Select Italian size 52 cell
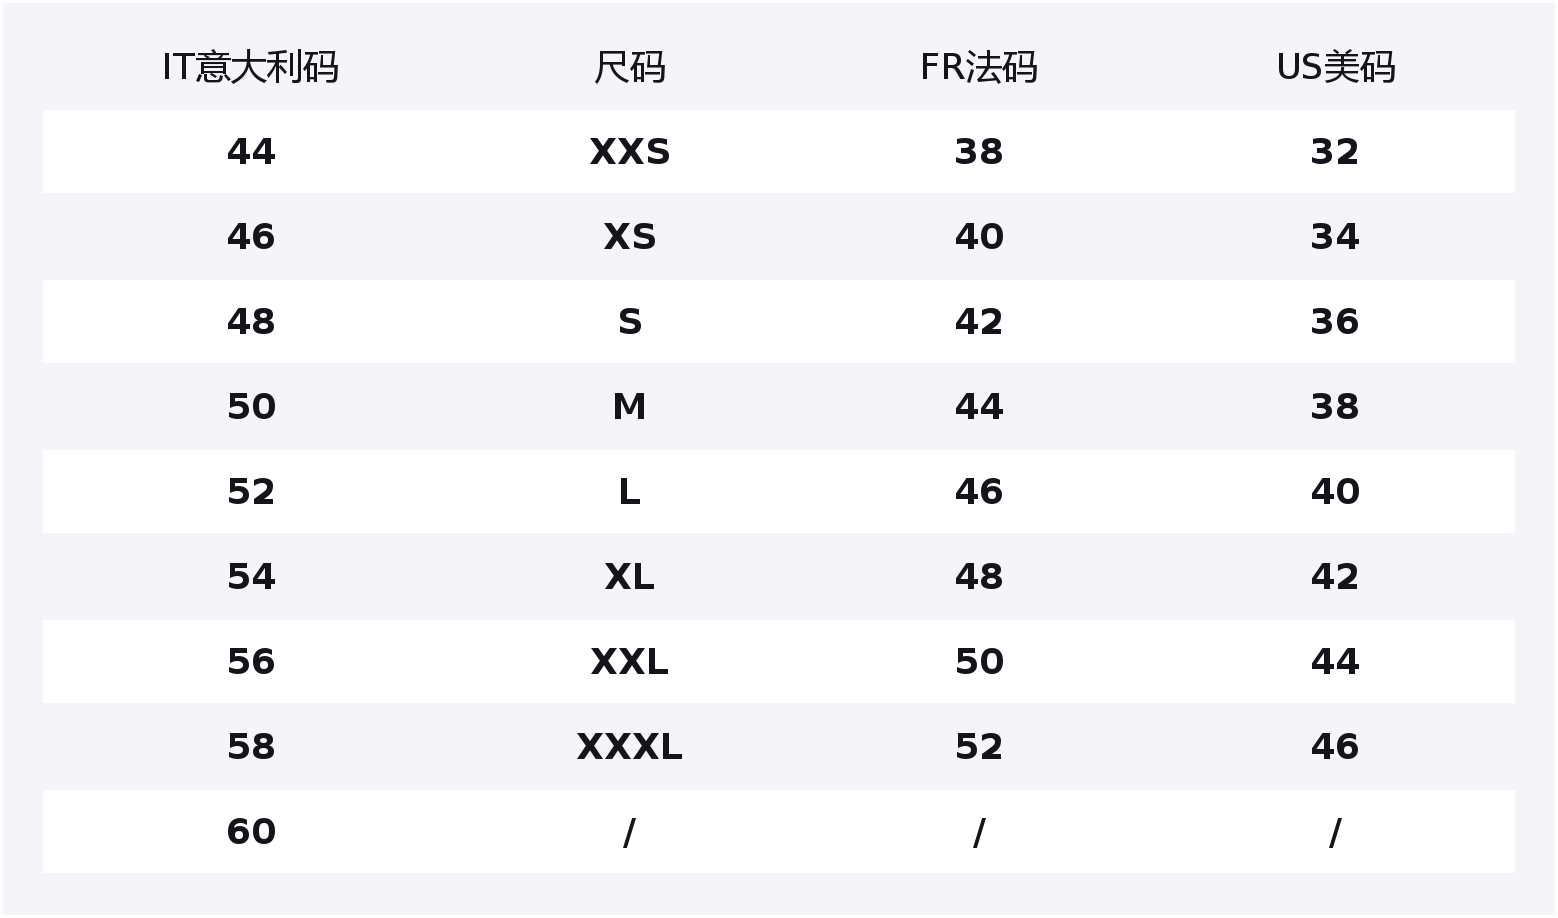Screen dimensions: 1558x918 click(x=250, y=492)
